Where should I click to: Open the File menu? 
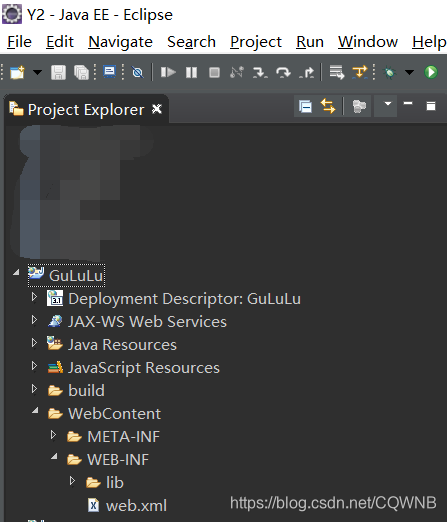click(x=19, y=42)
